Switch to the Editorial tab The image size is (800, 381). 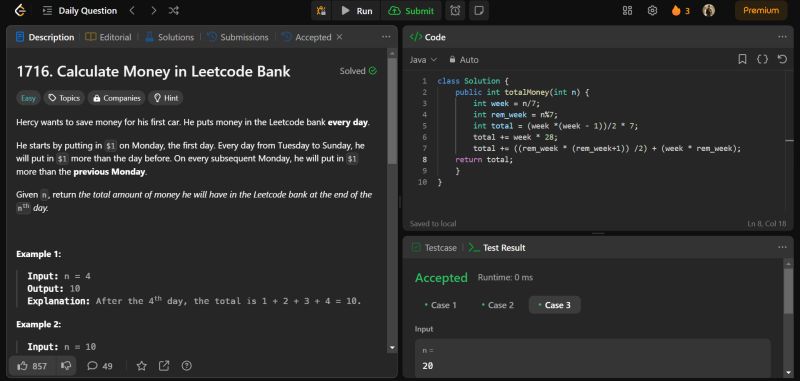(x=108, y=37)
